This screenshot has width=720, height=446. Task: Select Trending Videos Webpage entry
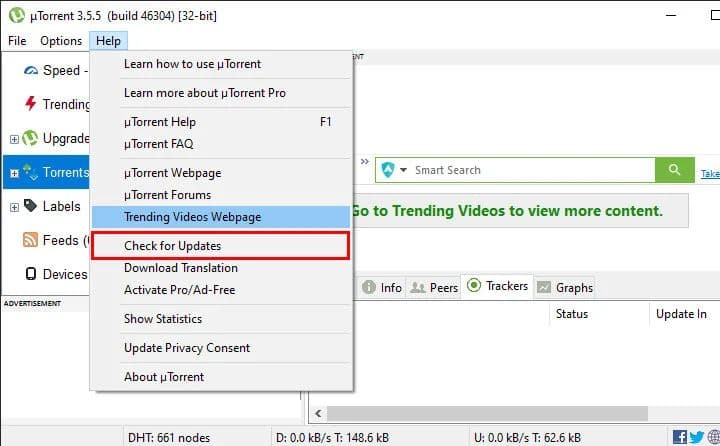(x=221, y=217)
